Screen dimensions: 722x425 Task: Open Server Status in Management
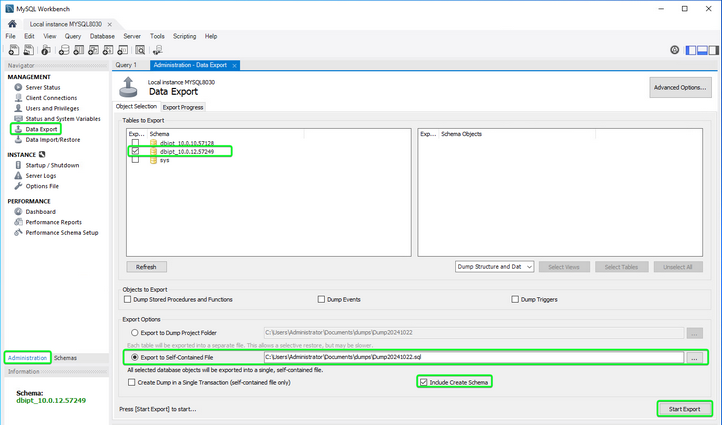pyautogui.click(x=43, y=87)
